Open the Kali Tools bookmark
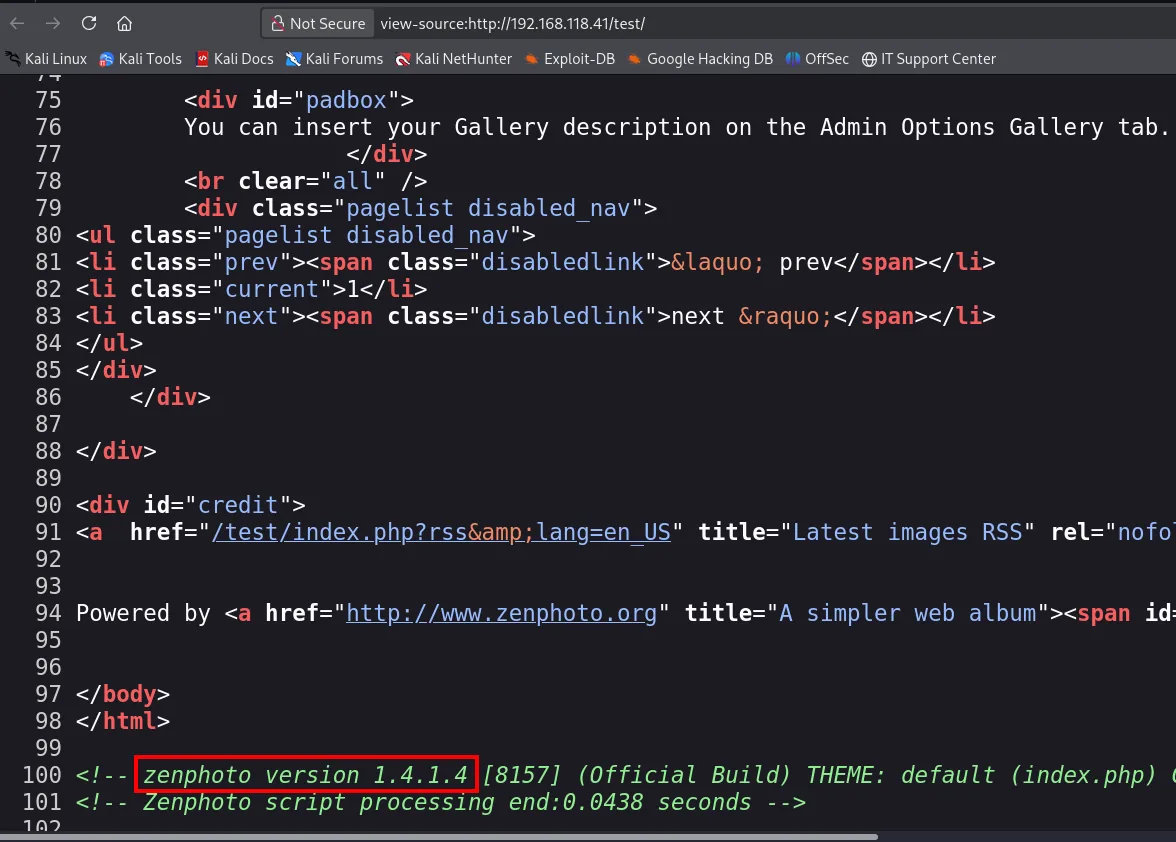 (x=141, y=58)
